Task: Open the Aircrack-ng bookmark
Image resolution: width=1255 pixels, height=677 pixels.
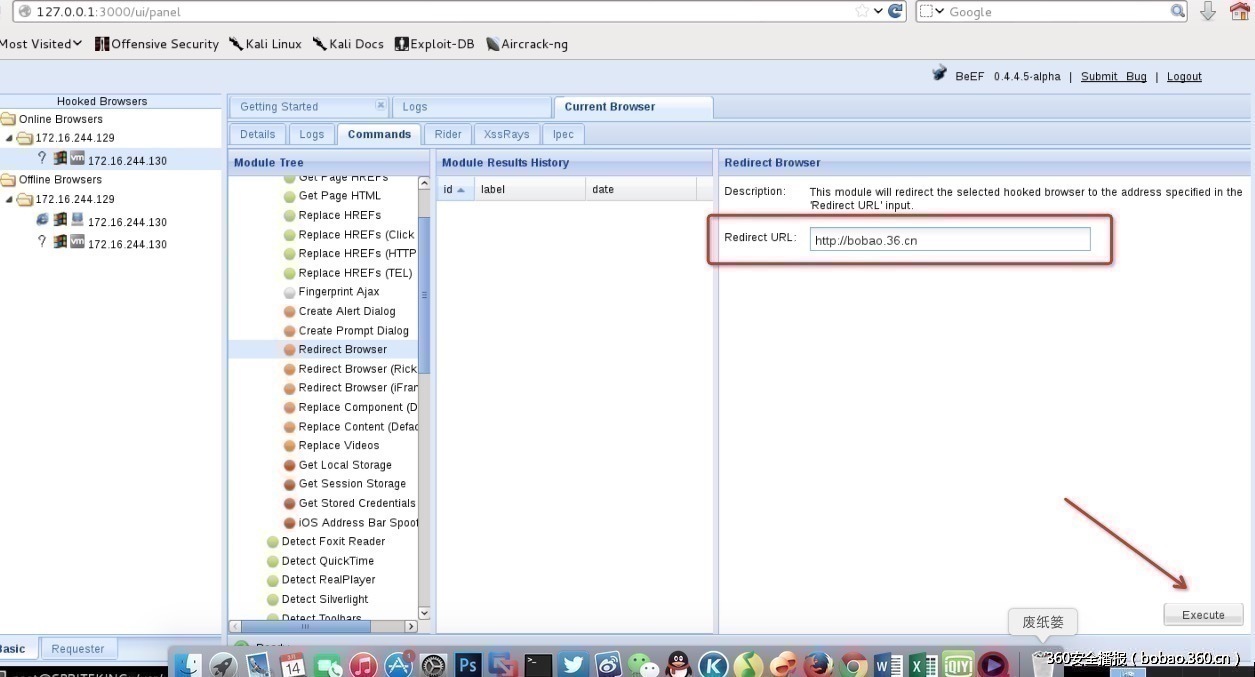Action: pos(527,44)
